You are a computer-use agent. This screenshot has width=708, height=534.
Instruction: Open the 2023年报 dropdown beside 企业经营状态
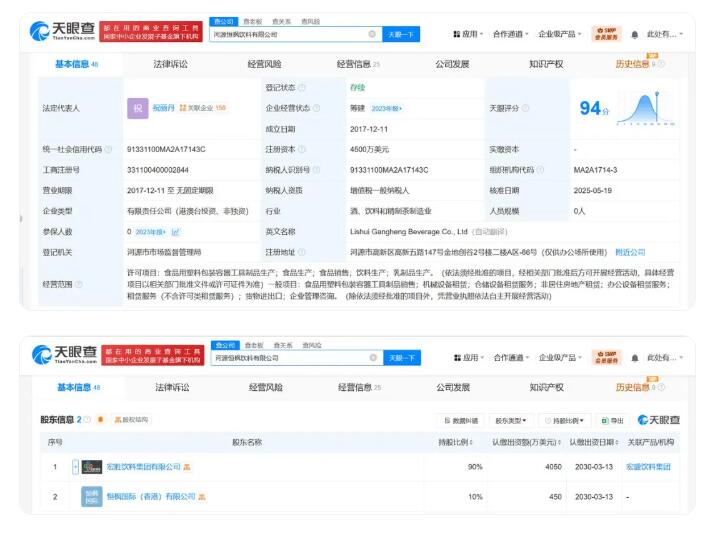click(386, 108)
